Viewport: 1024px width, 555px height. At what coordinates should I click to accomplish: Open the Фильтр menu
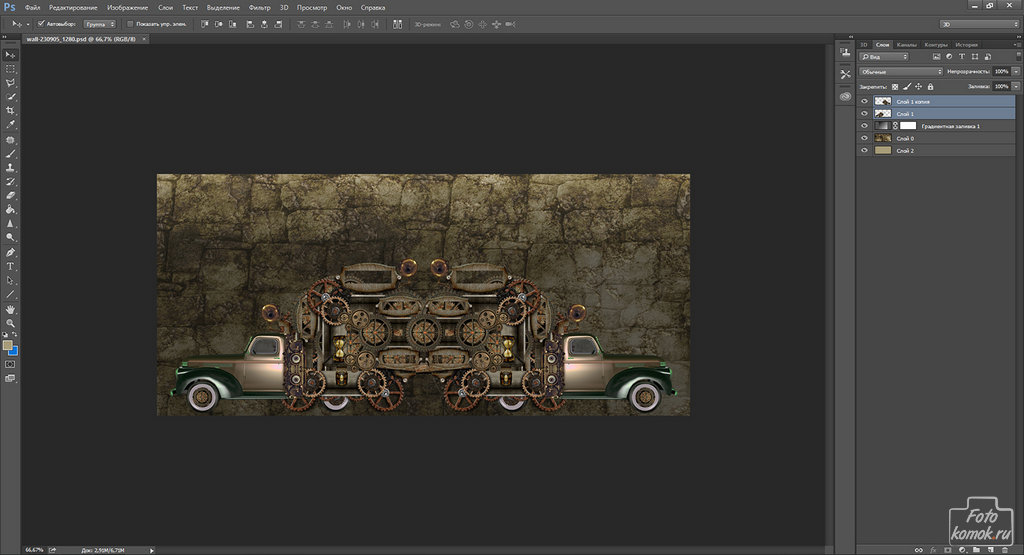coord(259,7)
